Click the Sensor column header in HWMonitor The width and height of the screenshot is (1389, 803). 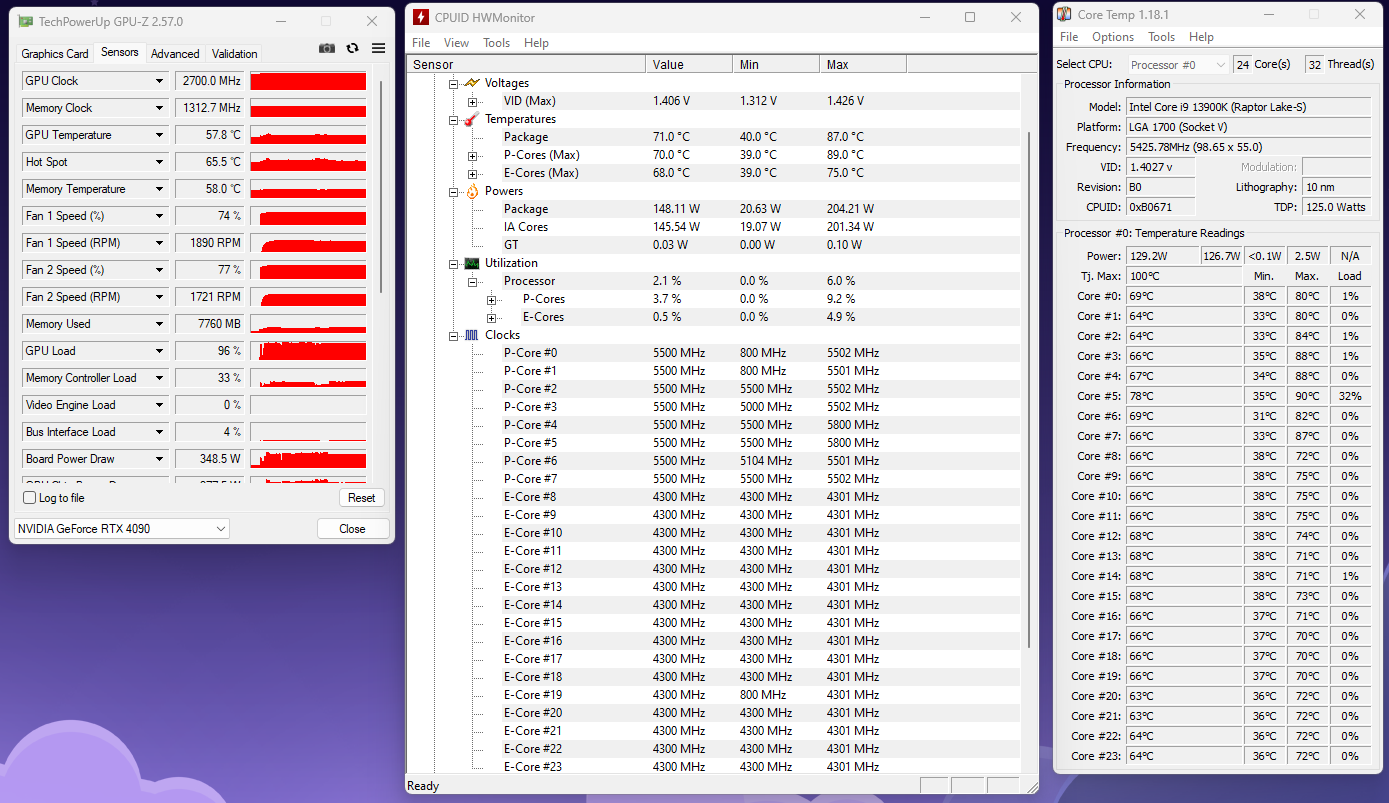[526, 64]
